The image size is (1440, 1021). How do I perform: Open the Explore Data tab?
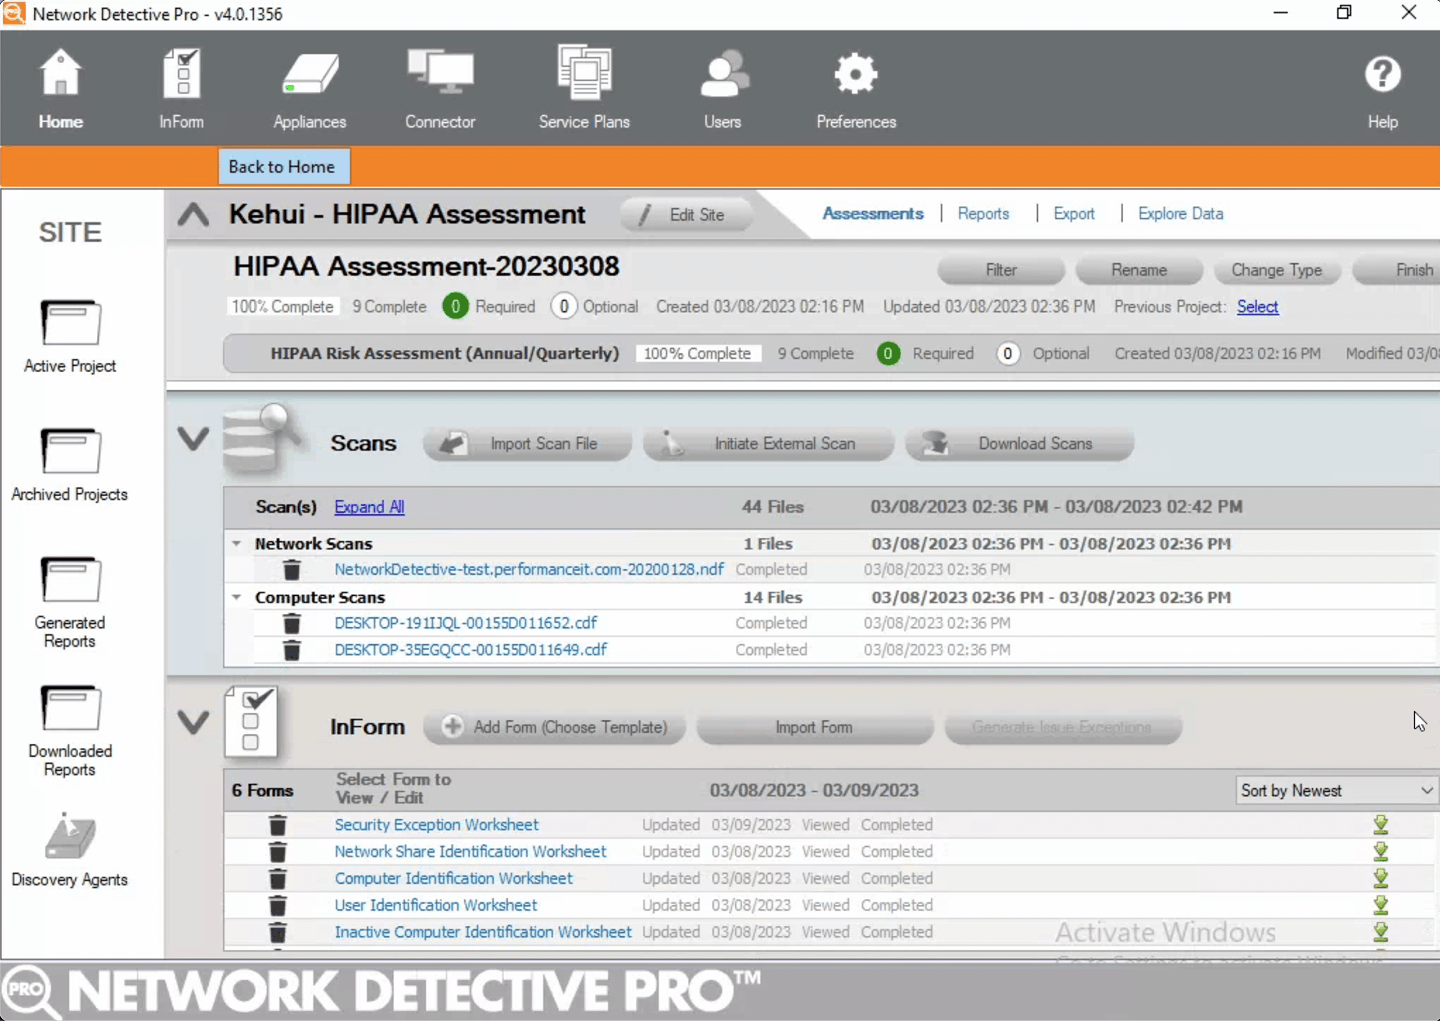pyautogui.click(x=1180, y=214)
